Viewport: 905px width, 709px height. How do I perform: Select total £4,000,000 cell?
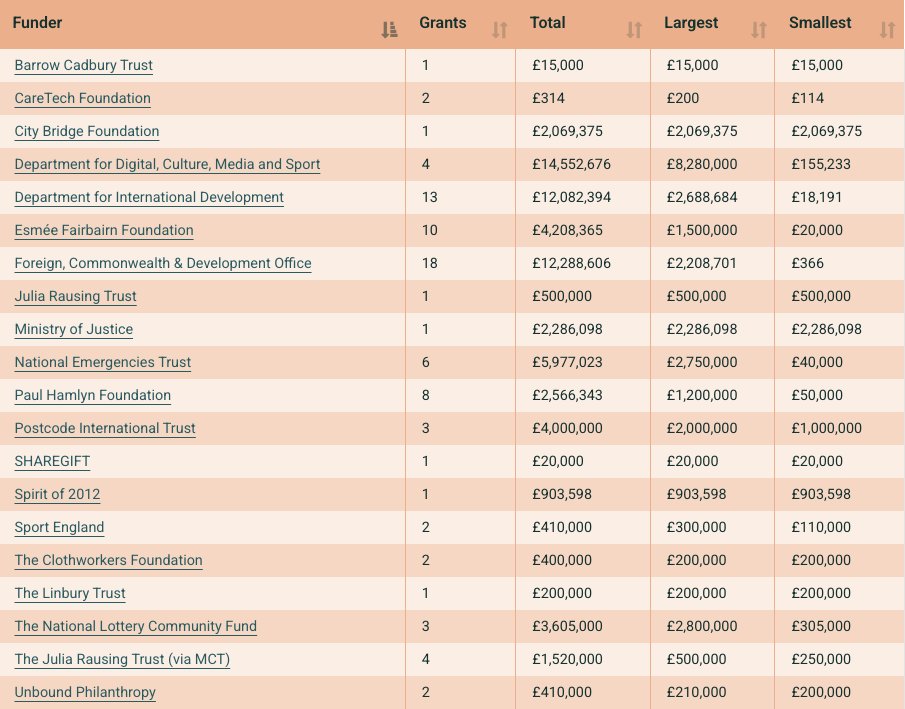(583, 428)
